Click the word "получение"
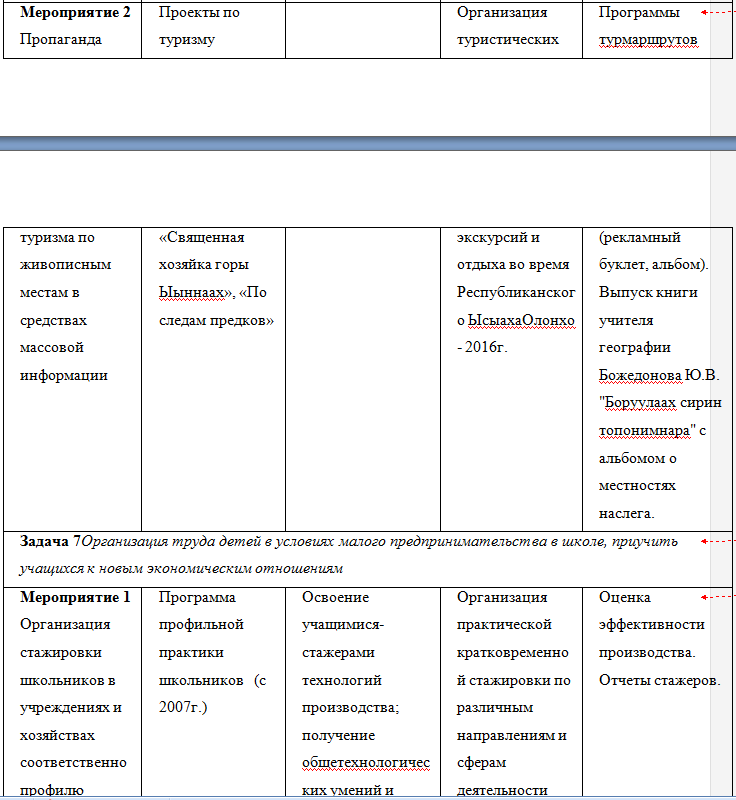This screenshot has height=800, width=736. coord(338,736)
